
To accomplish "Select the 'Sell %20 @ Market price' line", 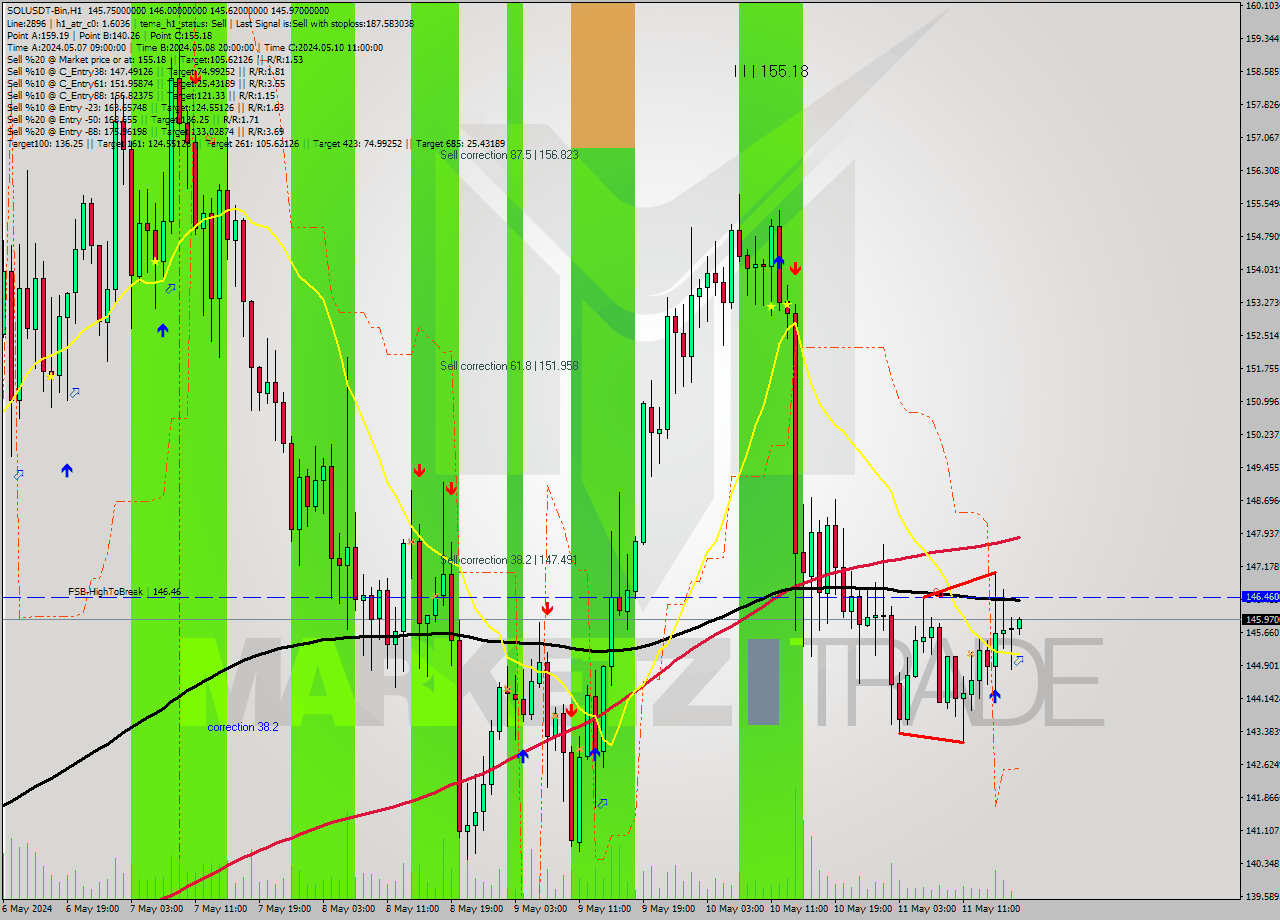I will point(155,59).
